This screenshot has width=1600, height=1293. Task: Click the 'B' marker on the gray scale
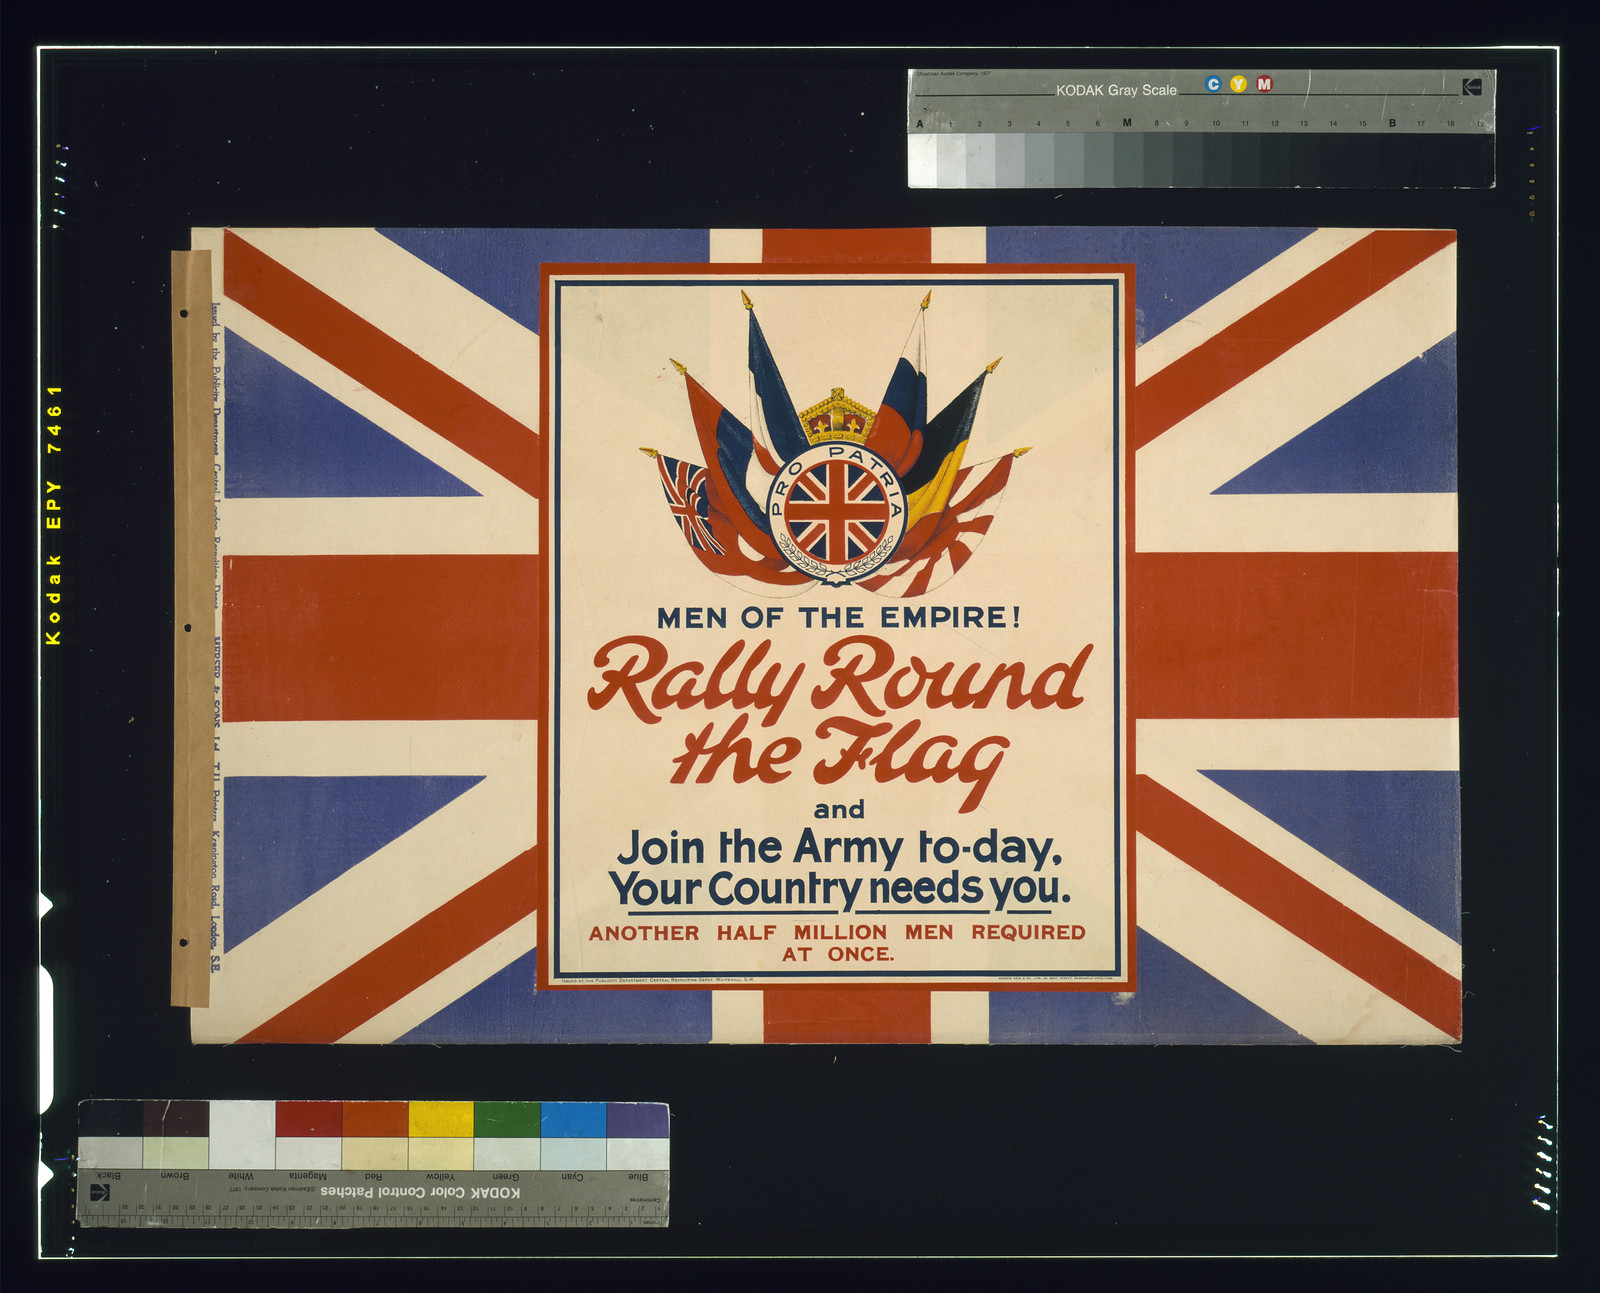click(x=1392, y=123)
